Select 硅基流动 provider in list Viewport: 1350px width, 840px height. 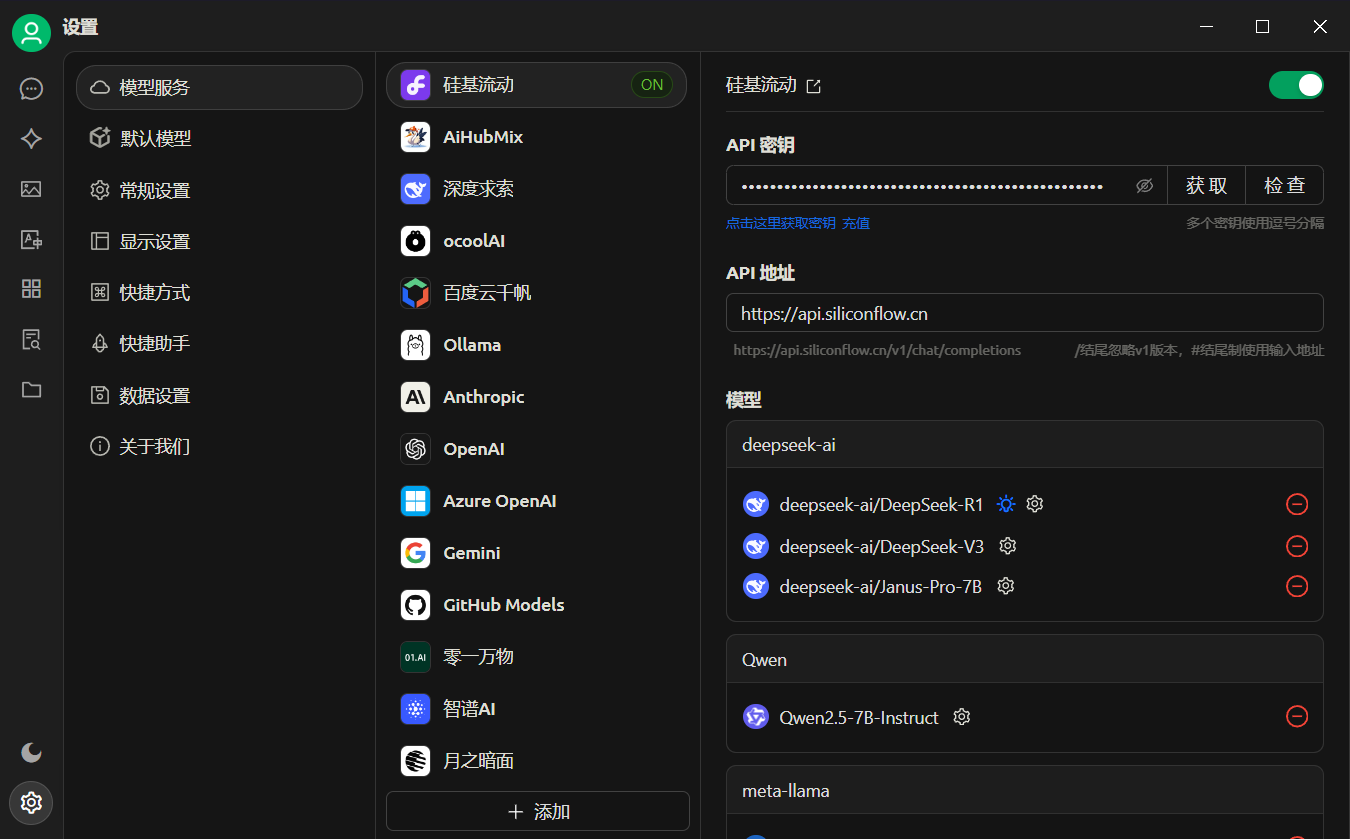click(x=537, y=85)
